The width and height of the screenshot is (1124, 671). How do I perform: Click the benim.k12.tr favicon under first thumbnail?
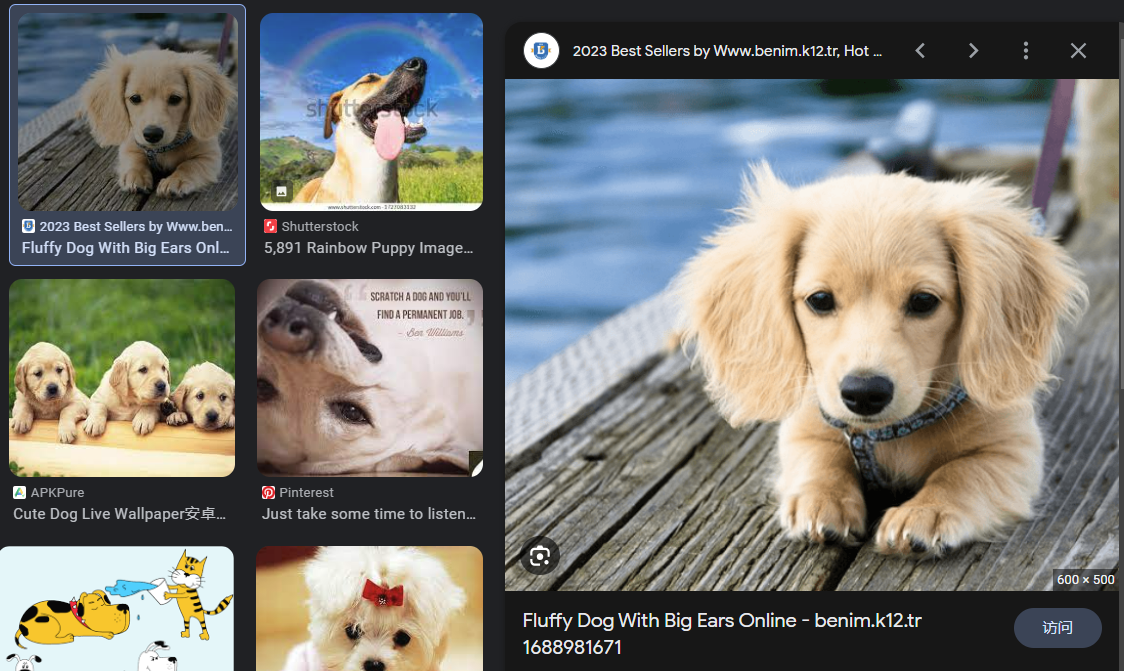pyautogui.click(x=28, y=227)
